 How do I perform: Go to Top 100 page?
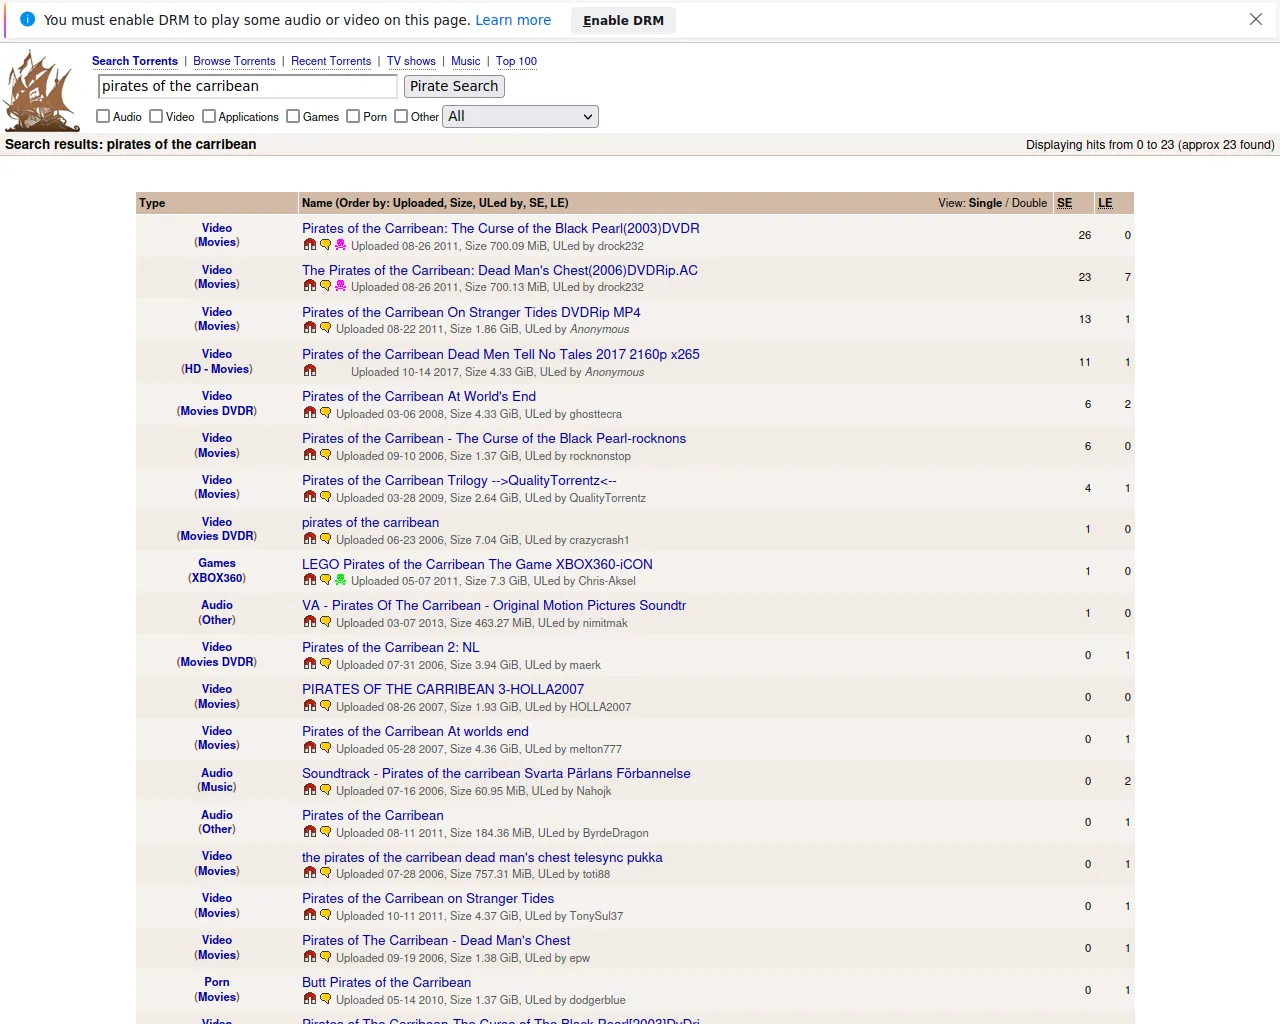516,61
